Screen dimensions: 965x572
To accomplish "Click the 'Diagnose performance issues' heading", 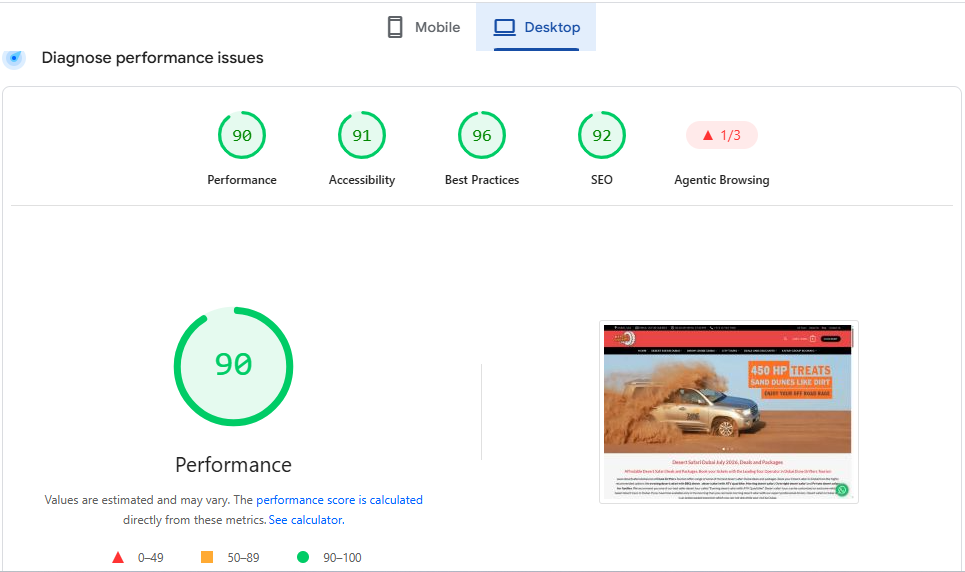I will [153, 58].
